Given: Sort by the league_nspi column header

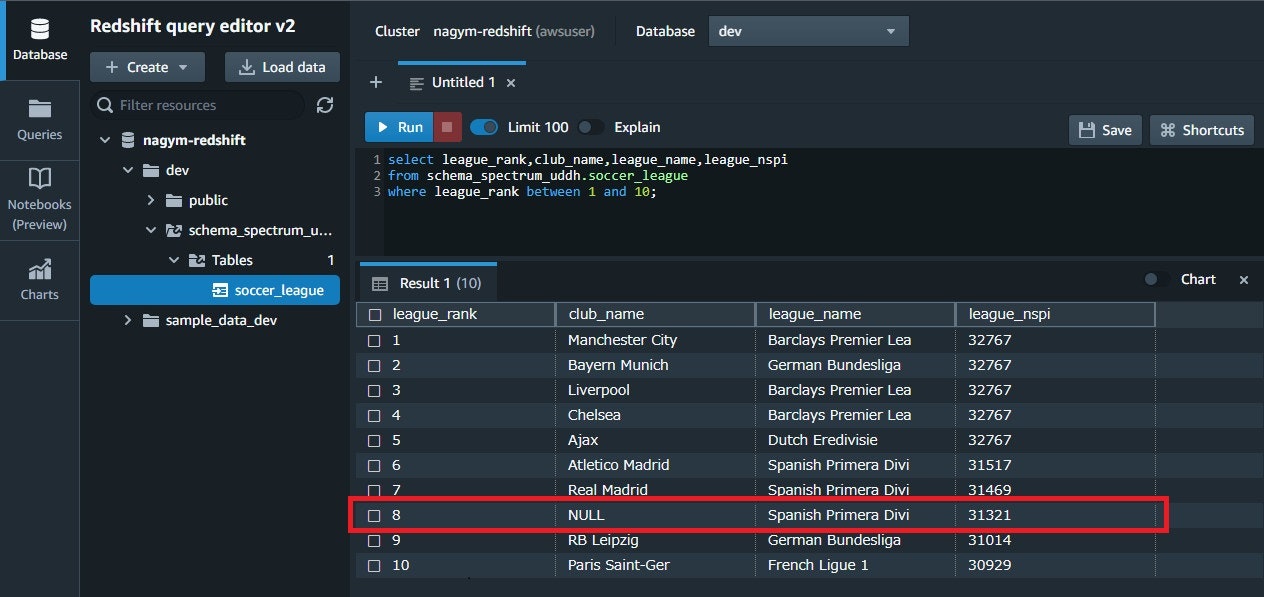Looking at the screenshot, I should point(1055,314).
